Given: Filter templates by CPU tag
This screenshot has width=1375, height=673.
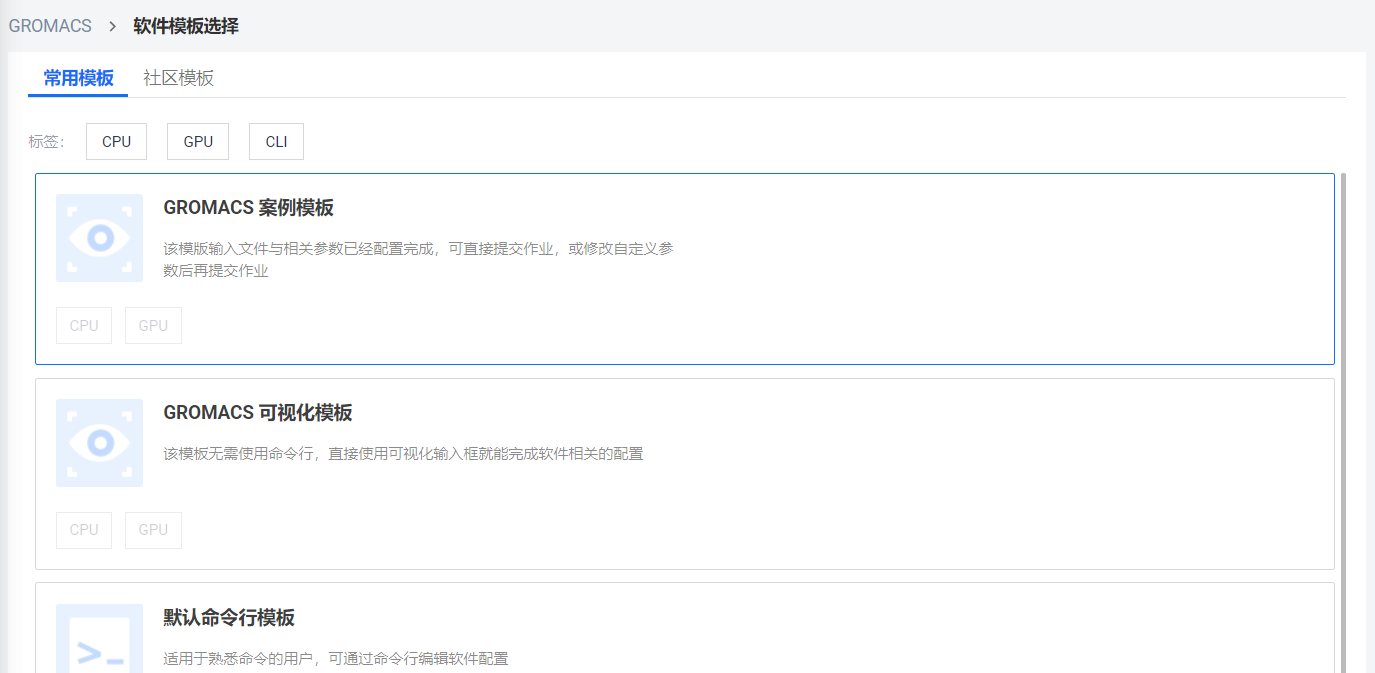Looking at the screenshot, I should pos(116,142).
